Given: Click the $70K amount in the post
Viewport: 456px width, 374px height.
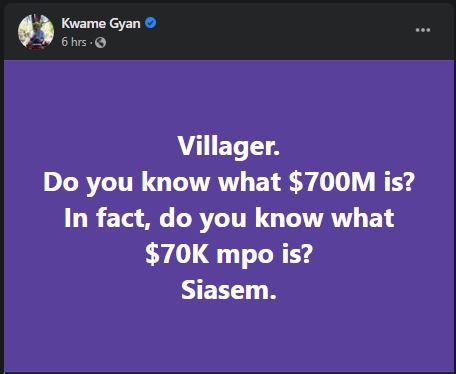Looking at the screenshot, I should [177, 254].
